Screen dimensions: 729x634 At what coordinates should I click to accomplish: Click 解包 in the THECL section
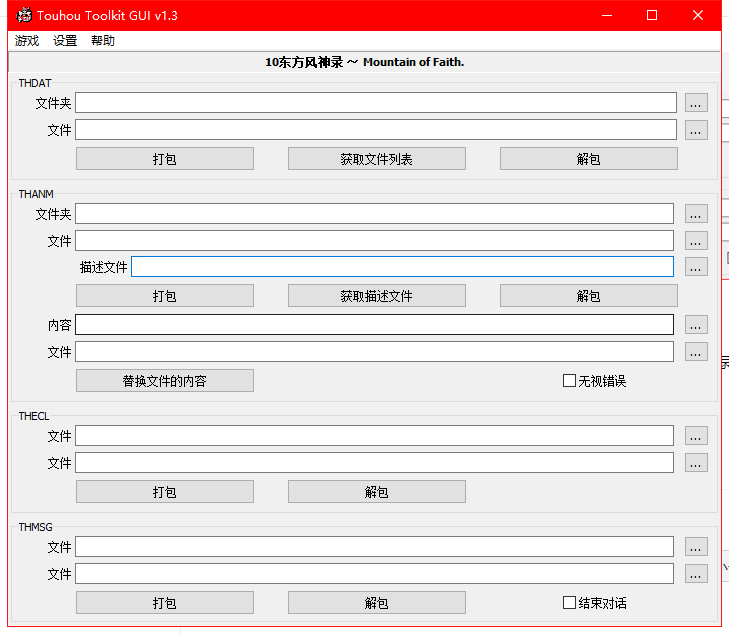point(377,492)
